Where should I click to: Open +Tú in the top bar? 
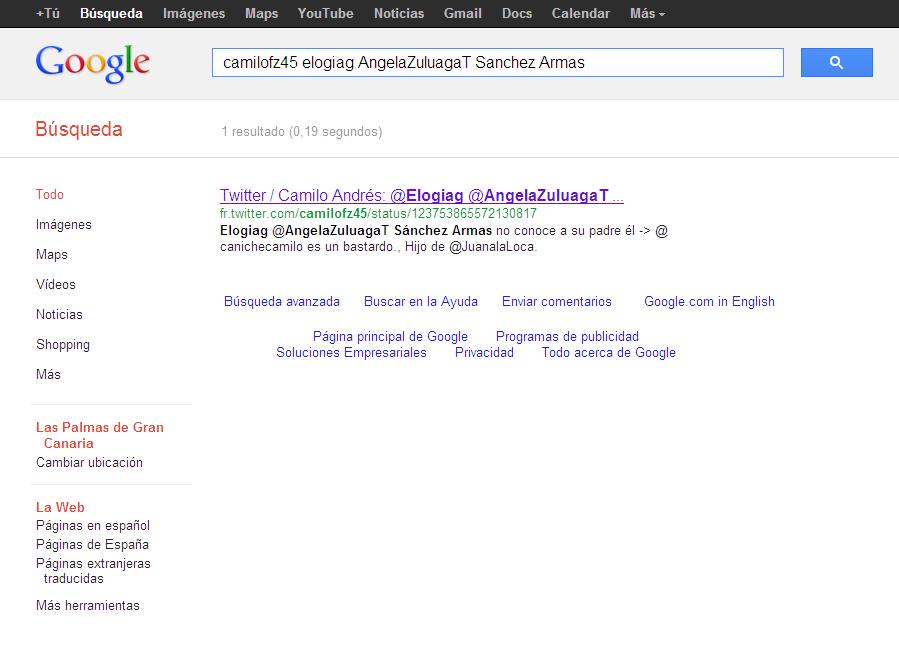48,13
